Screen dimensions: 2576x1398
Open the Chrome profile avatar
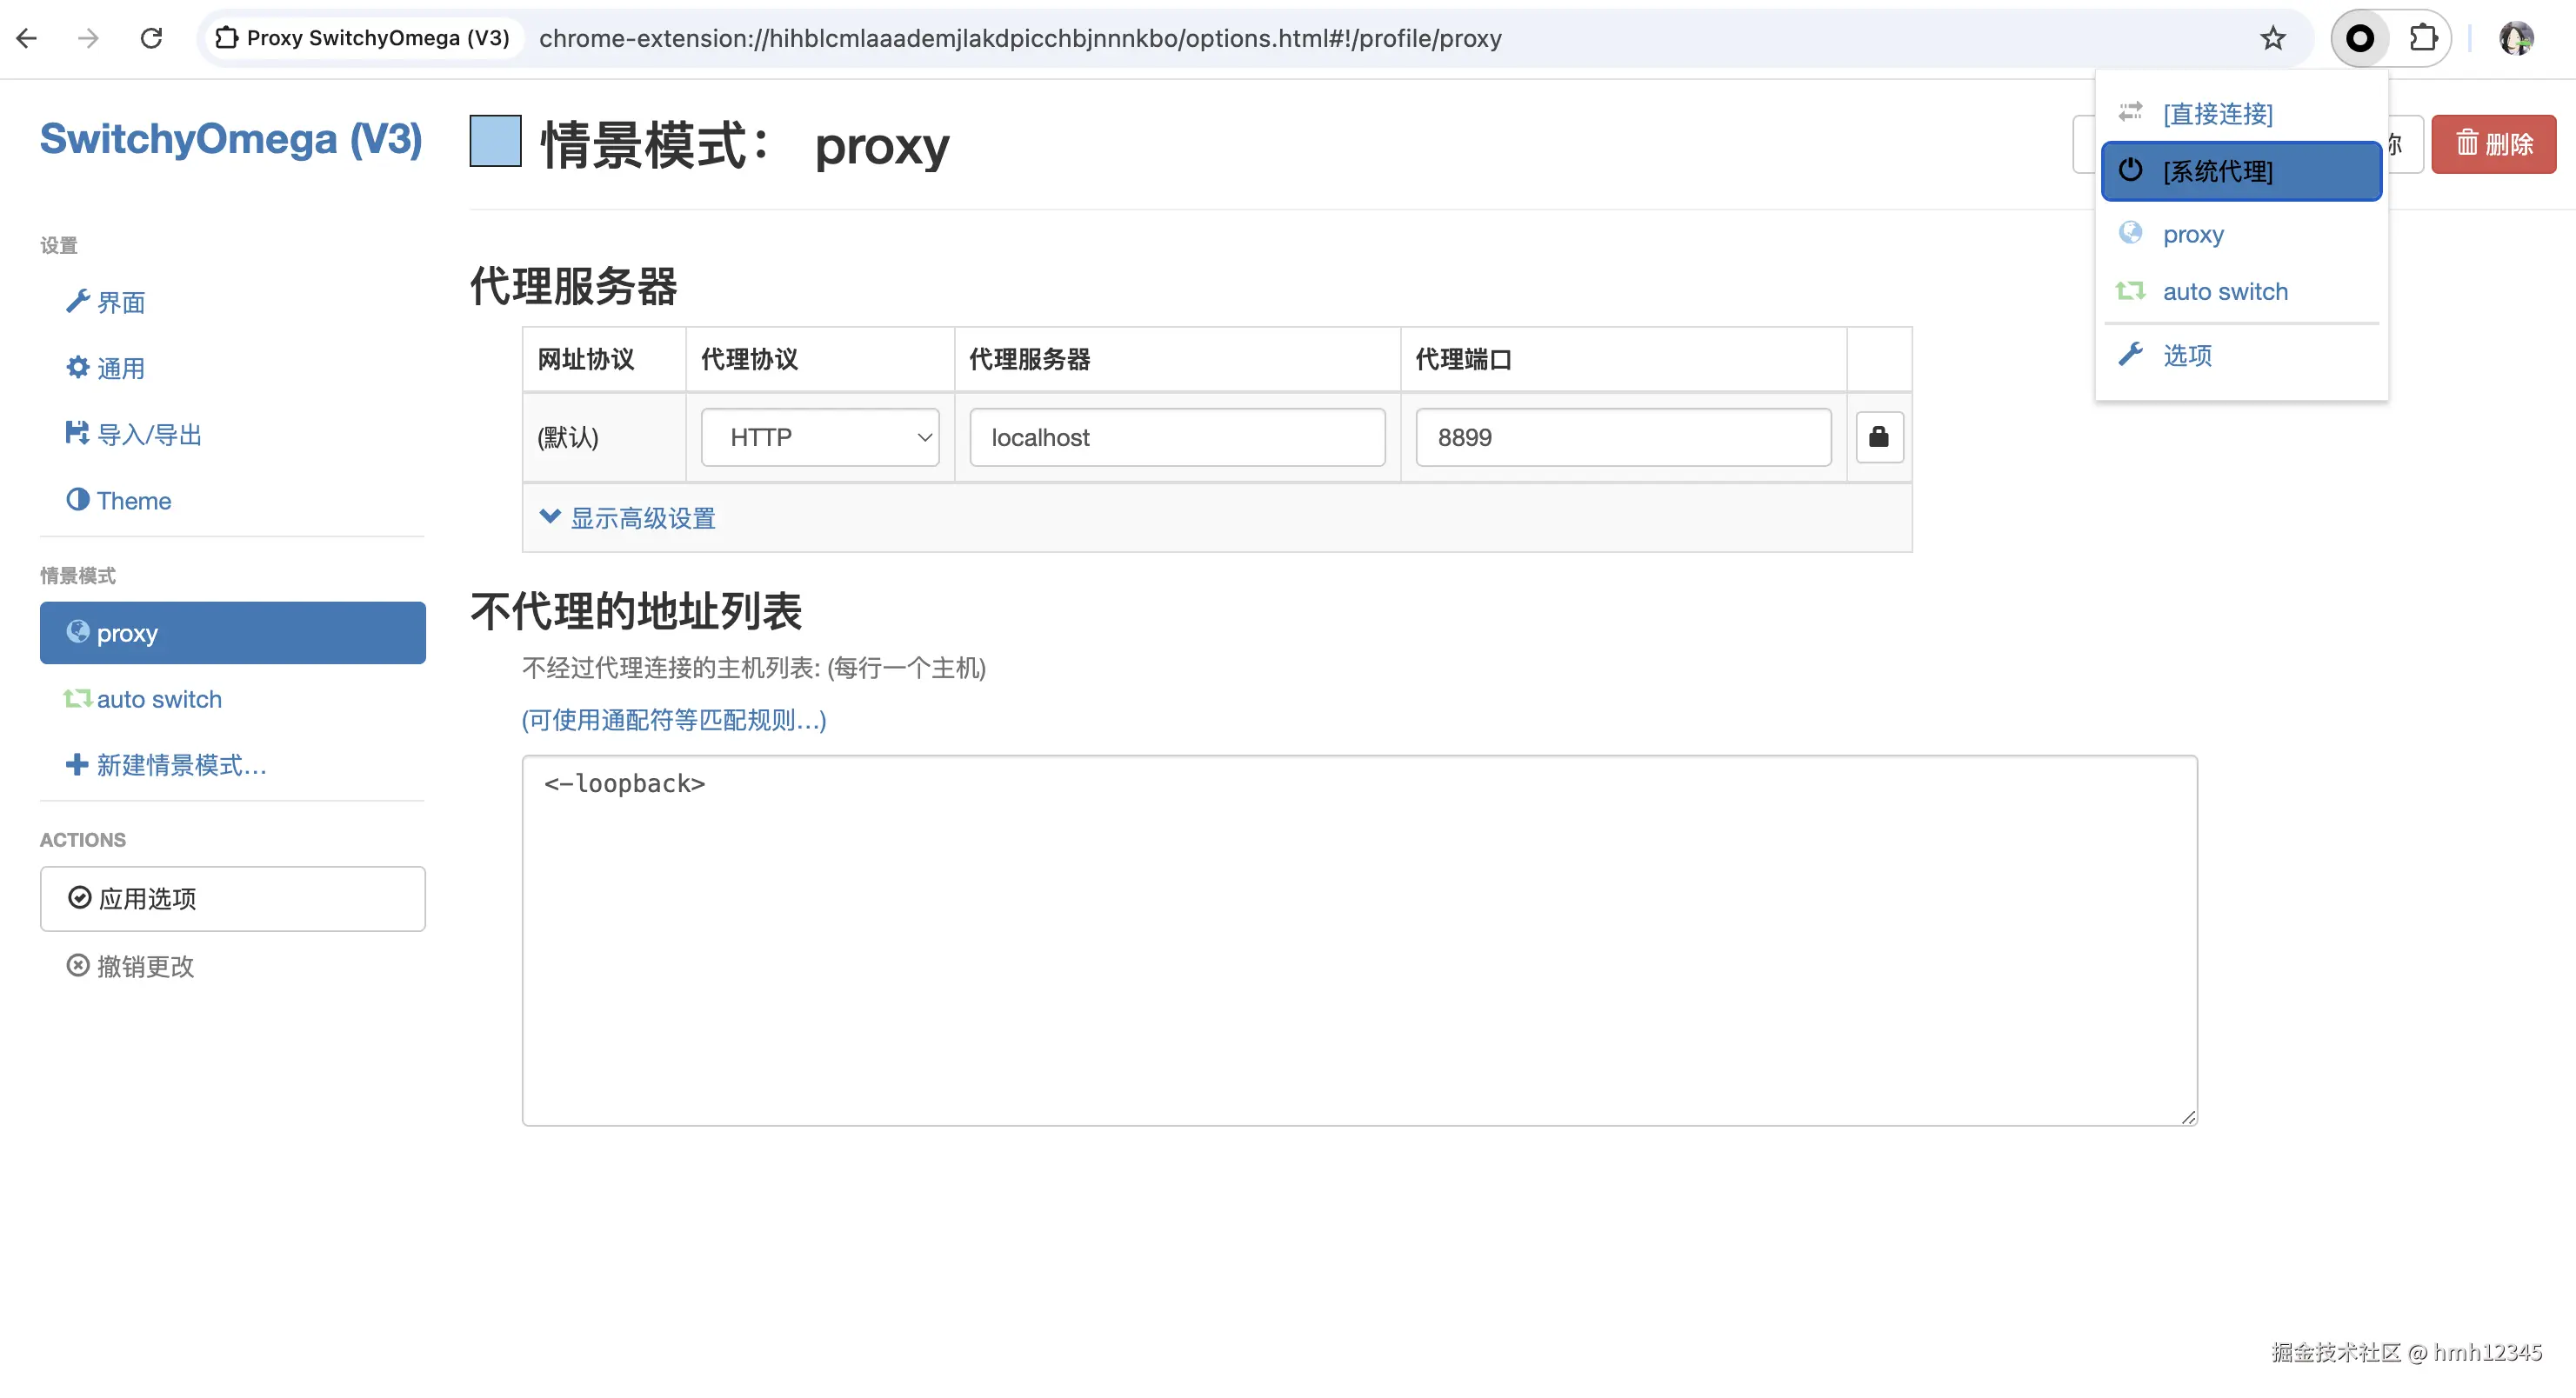[2516, 38]
